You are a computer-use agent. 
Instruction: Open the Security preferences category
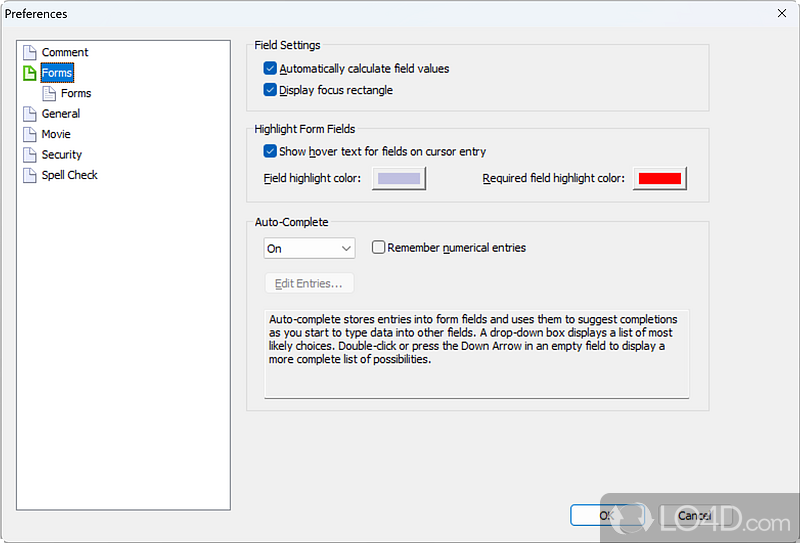62,155
